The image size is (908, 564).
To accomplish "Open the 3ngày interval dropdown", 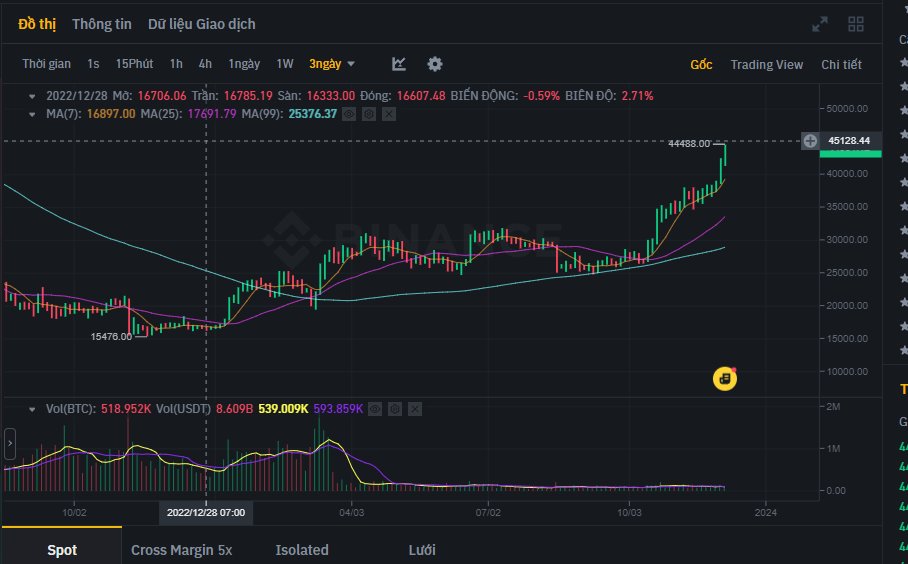I will coord(332,64).
